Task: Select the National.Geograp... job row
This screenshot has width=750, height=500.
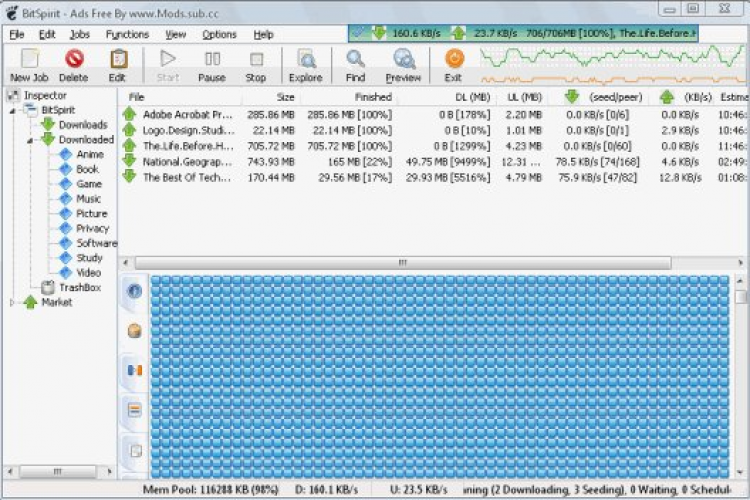Action: (433, 162)
